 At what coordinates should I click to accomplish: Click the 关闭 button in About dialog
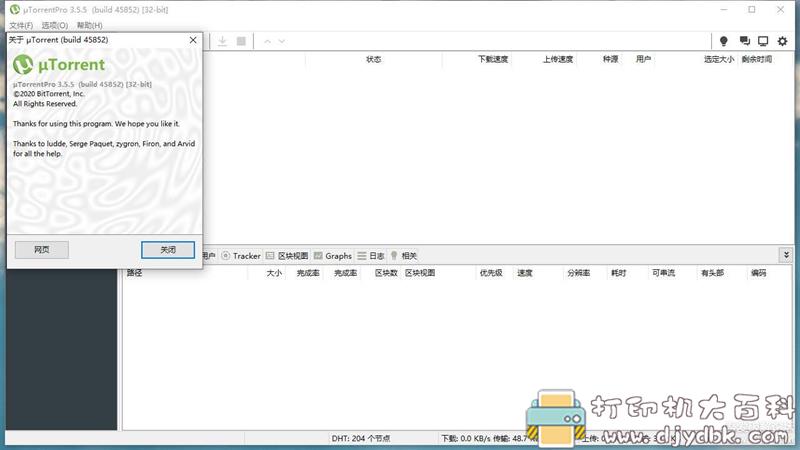click(x=168, y=249)
